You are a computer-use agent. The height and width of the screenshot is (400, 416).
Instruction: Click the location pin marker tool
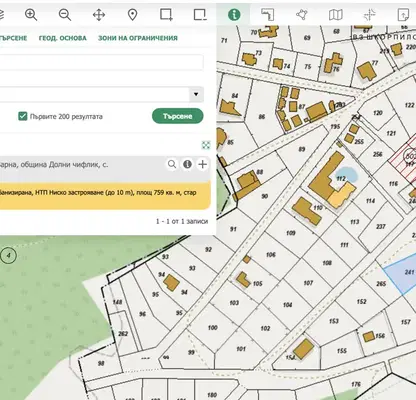[x=133, y=15]
